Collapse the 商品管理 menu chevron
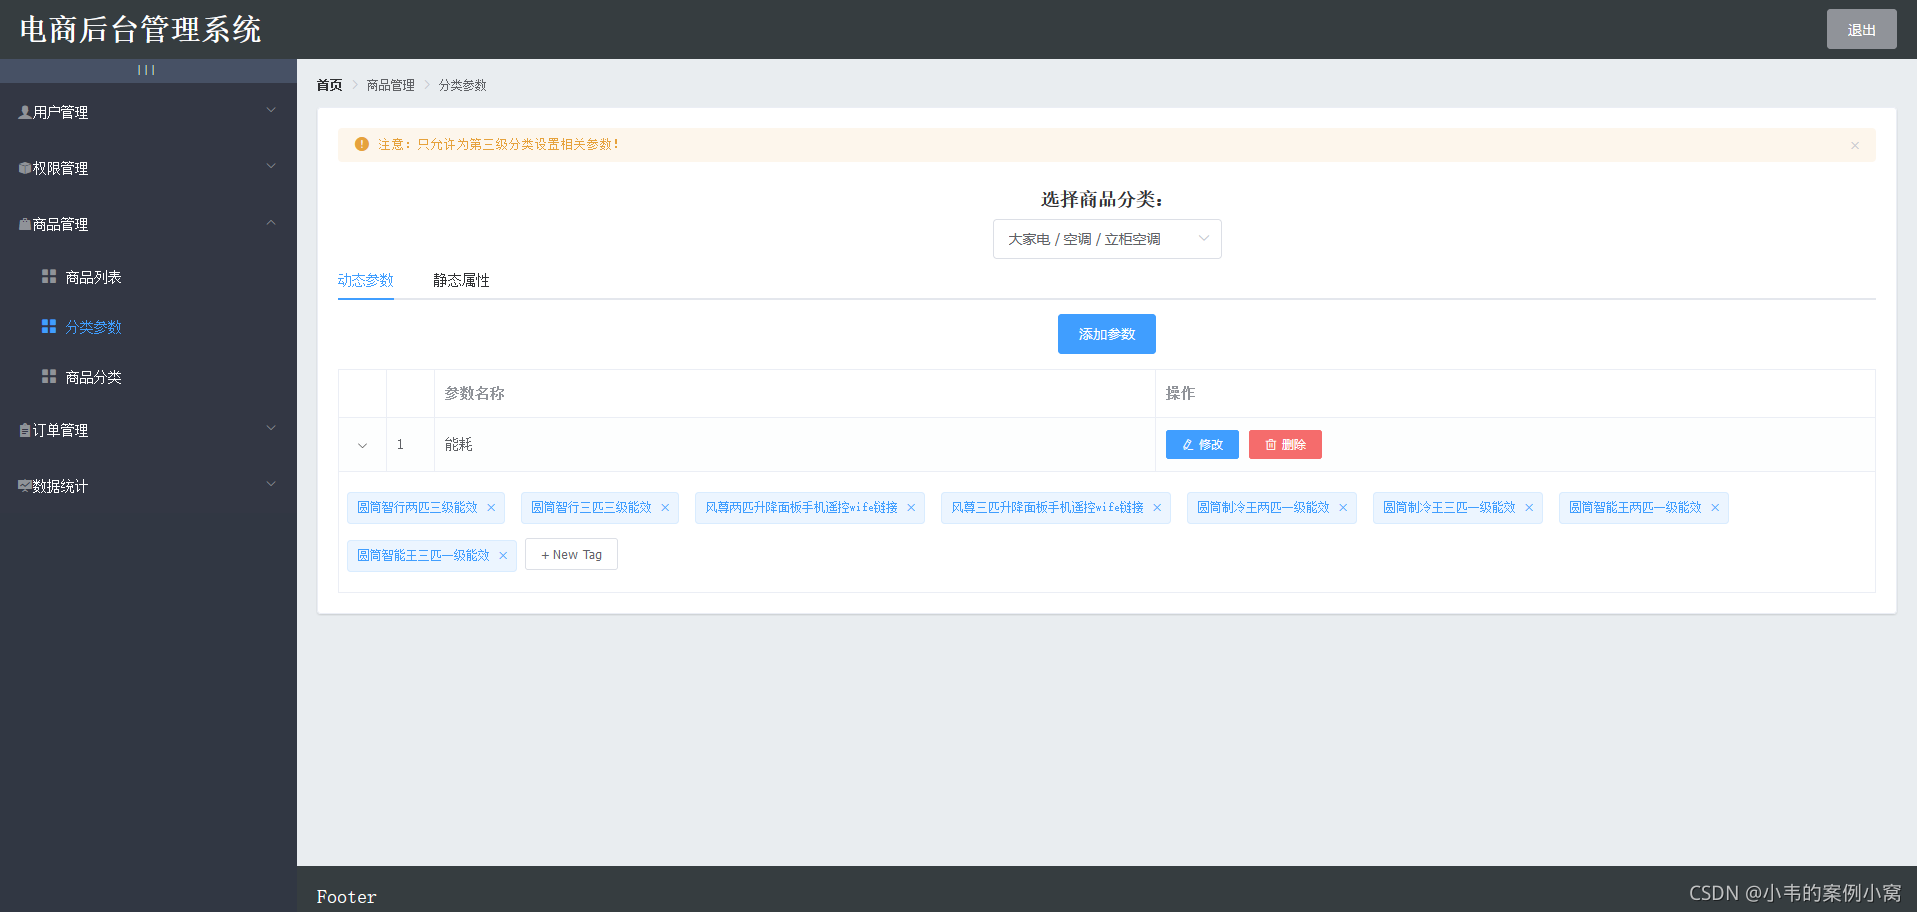Screen dimensions: 1917x912 [271, 222]
